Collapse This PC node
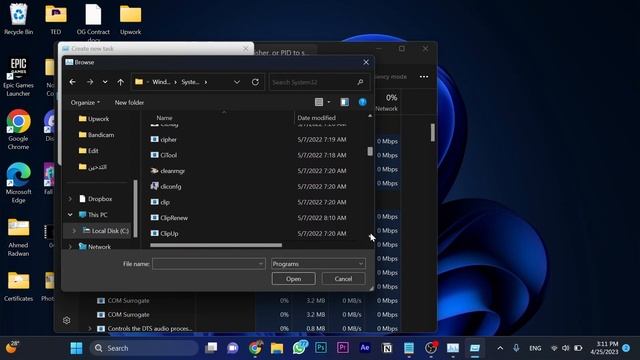The width and height of the screenshot is (640, 360). (70, 215)
